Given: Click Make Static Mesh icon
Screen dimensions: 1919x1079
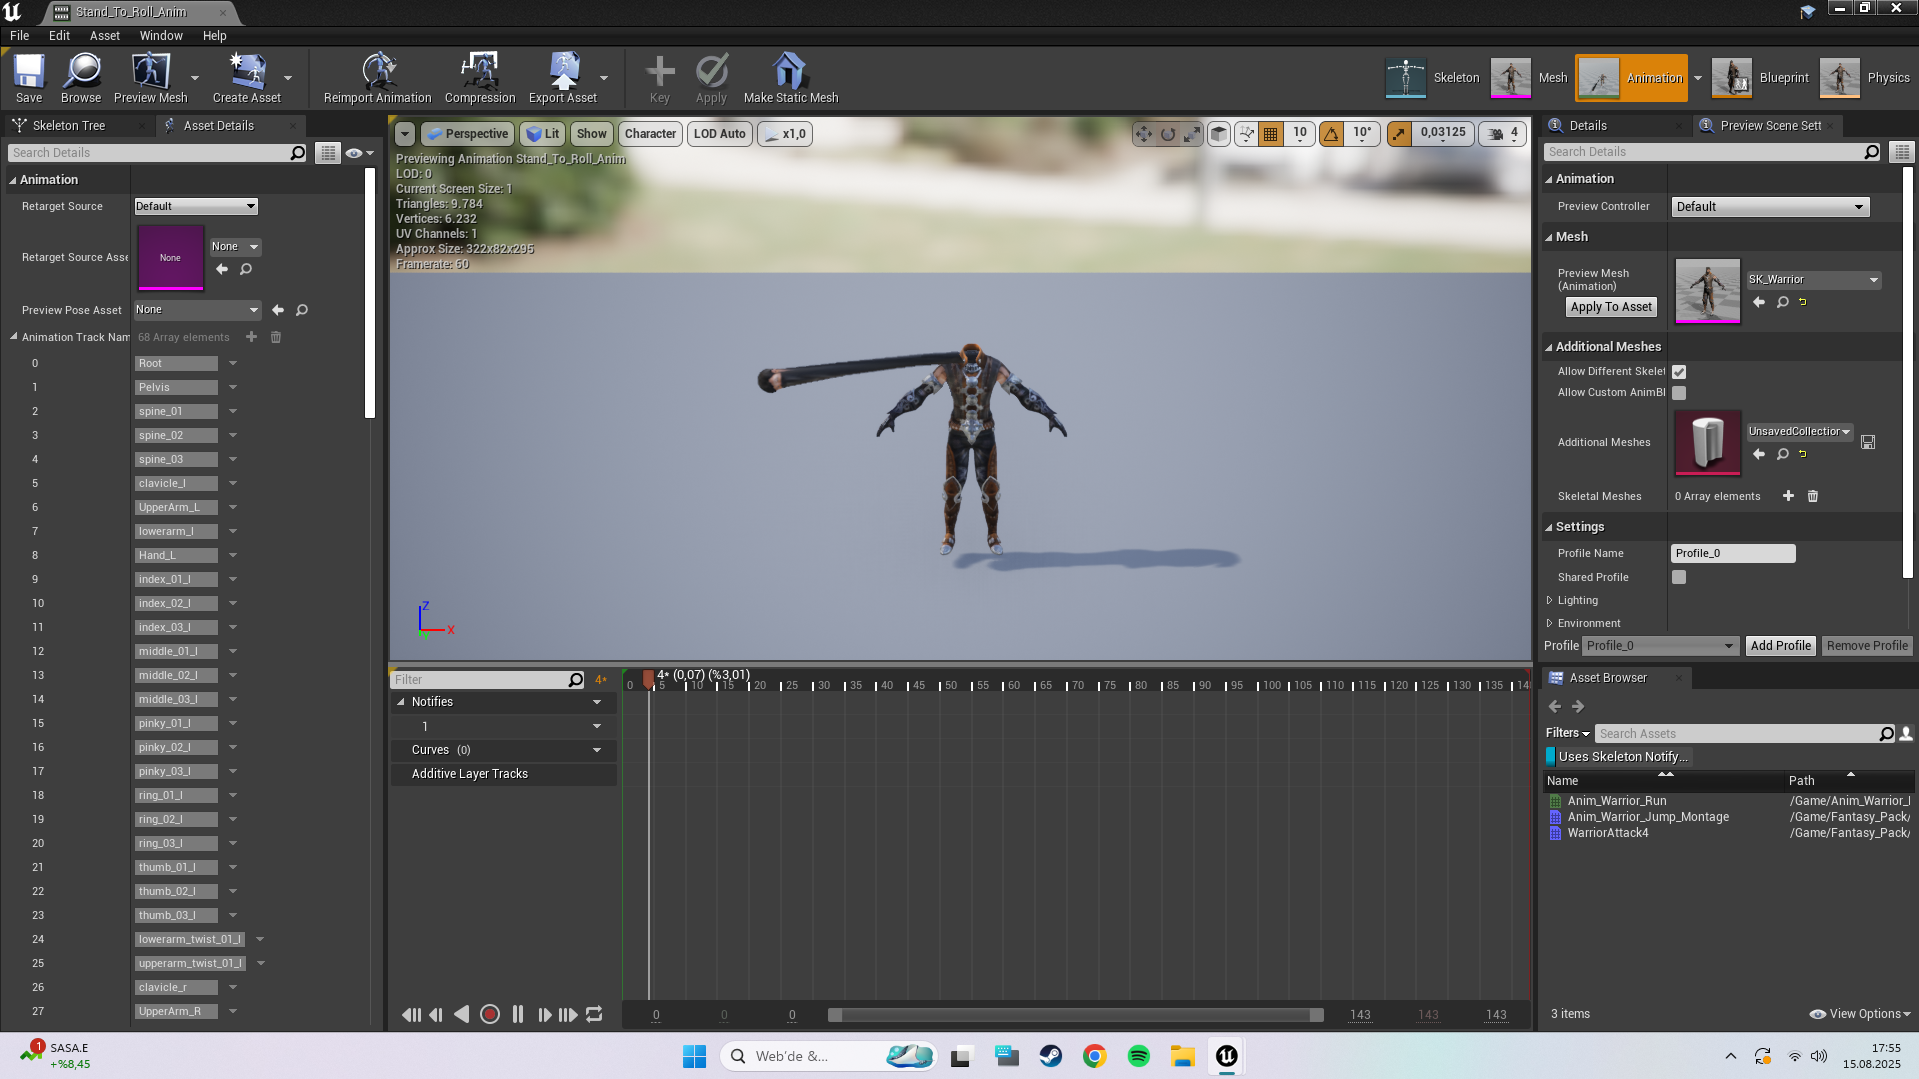Looking at the screenshot, I should click(x=791, y=78).
